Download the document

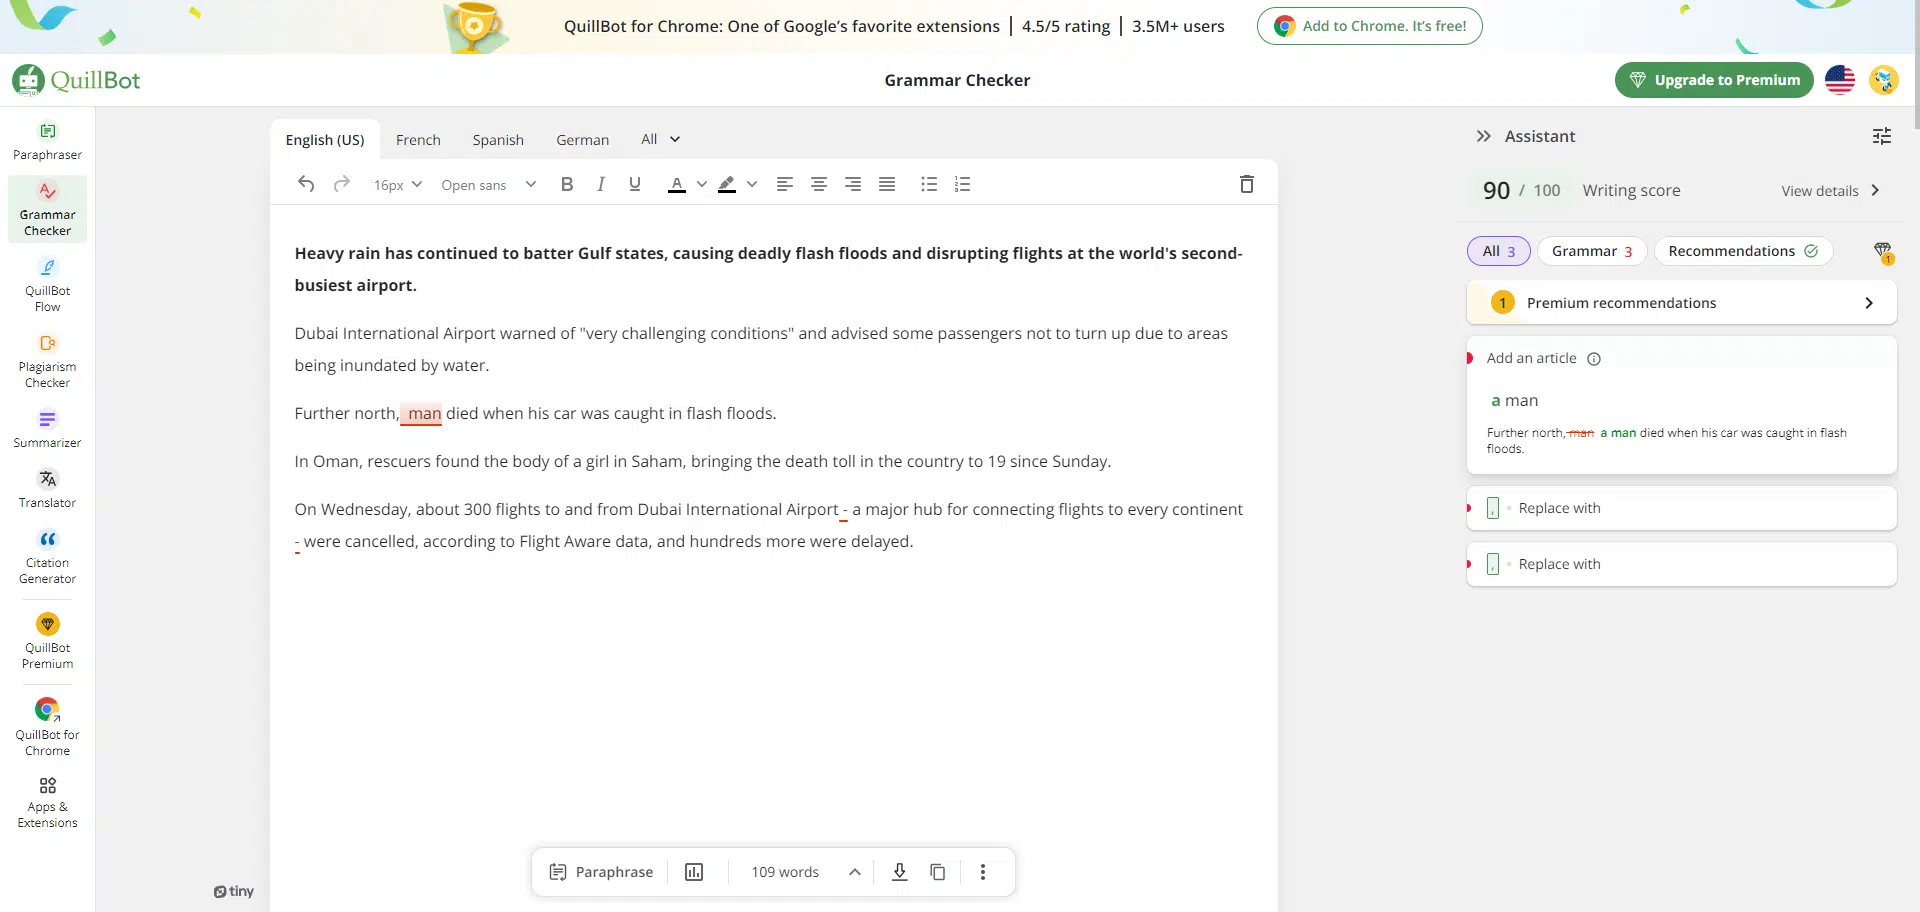900,872
